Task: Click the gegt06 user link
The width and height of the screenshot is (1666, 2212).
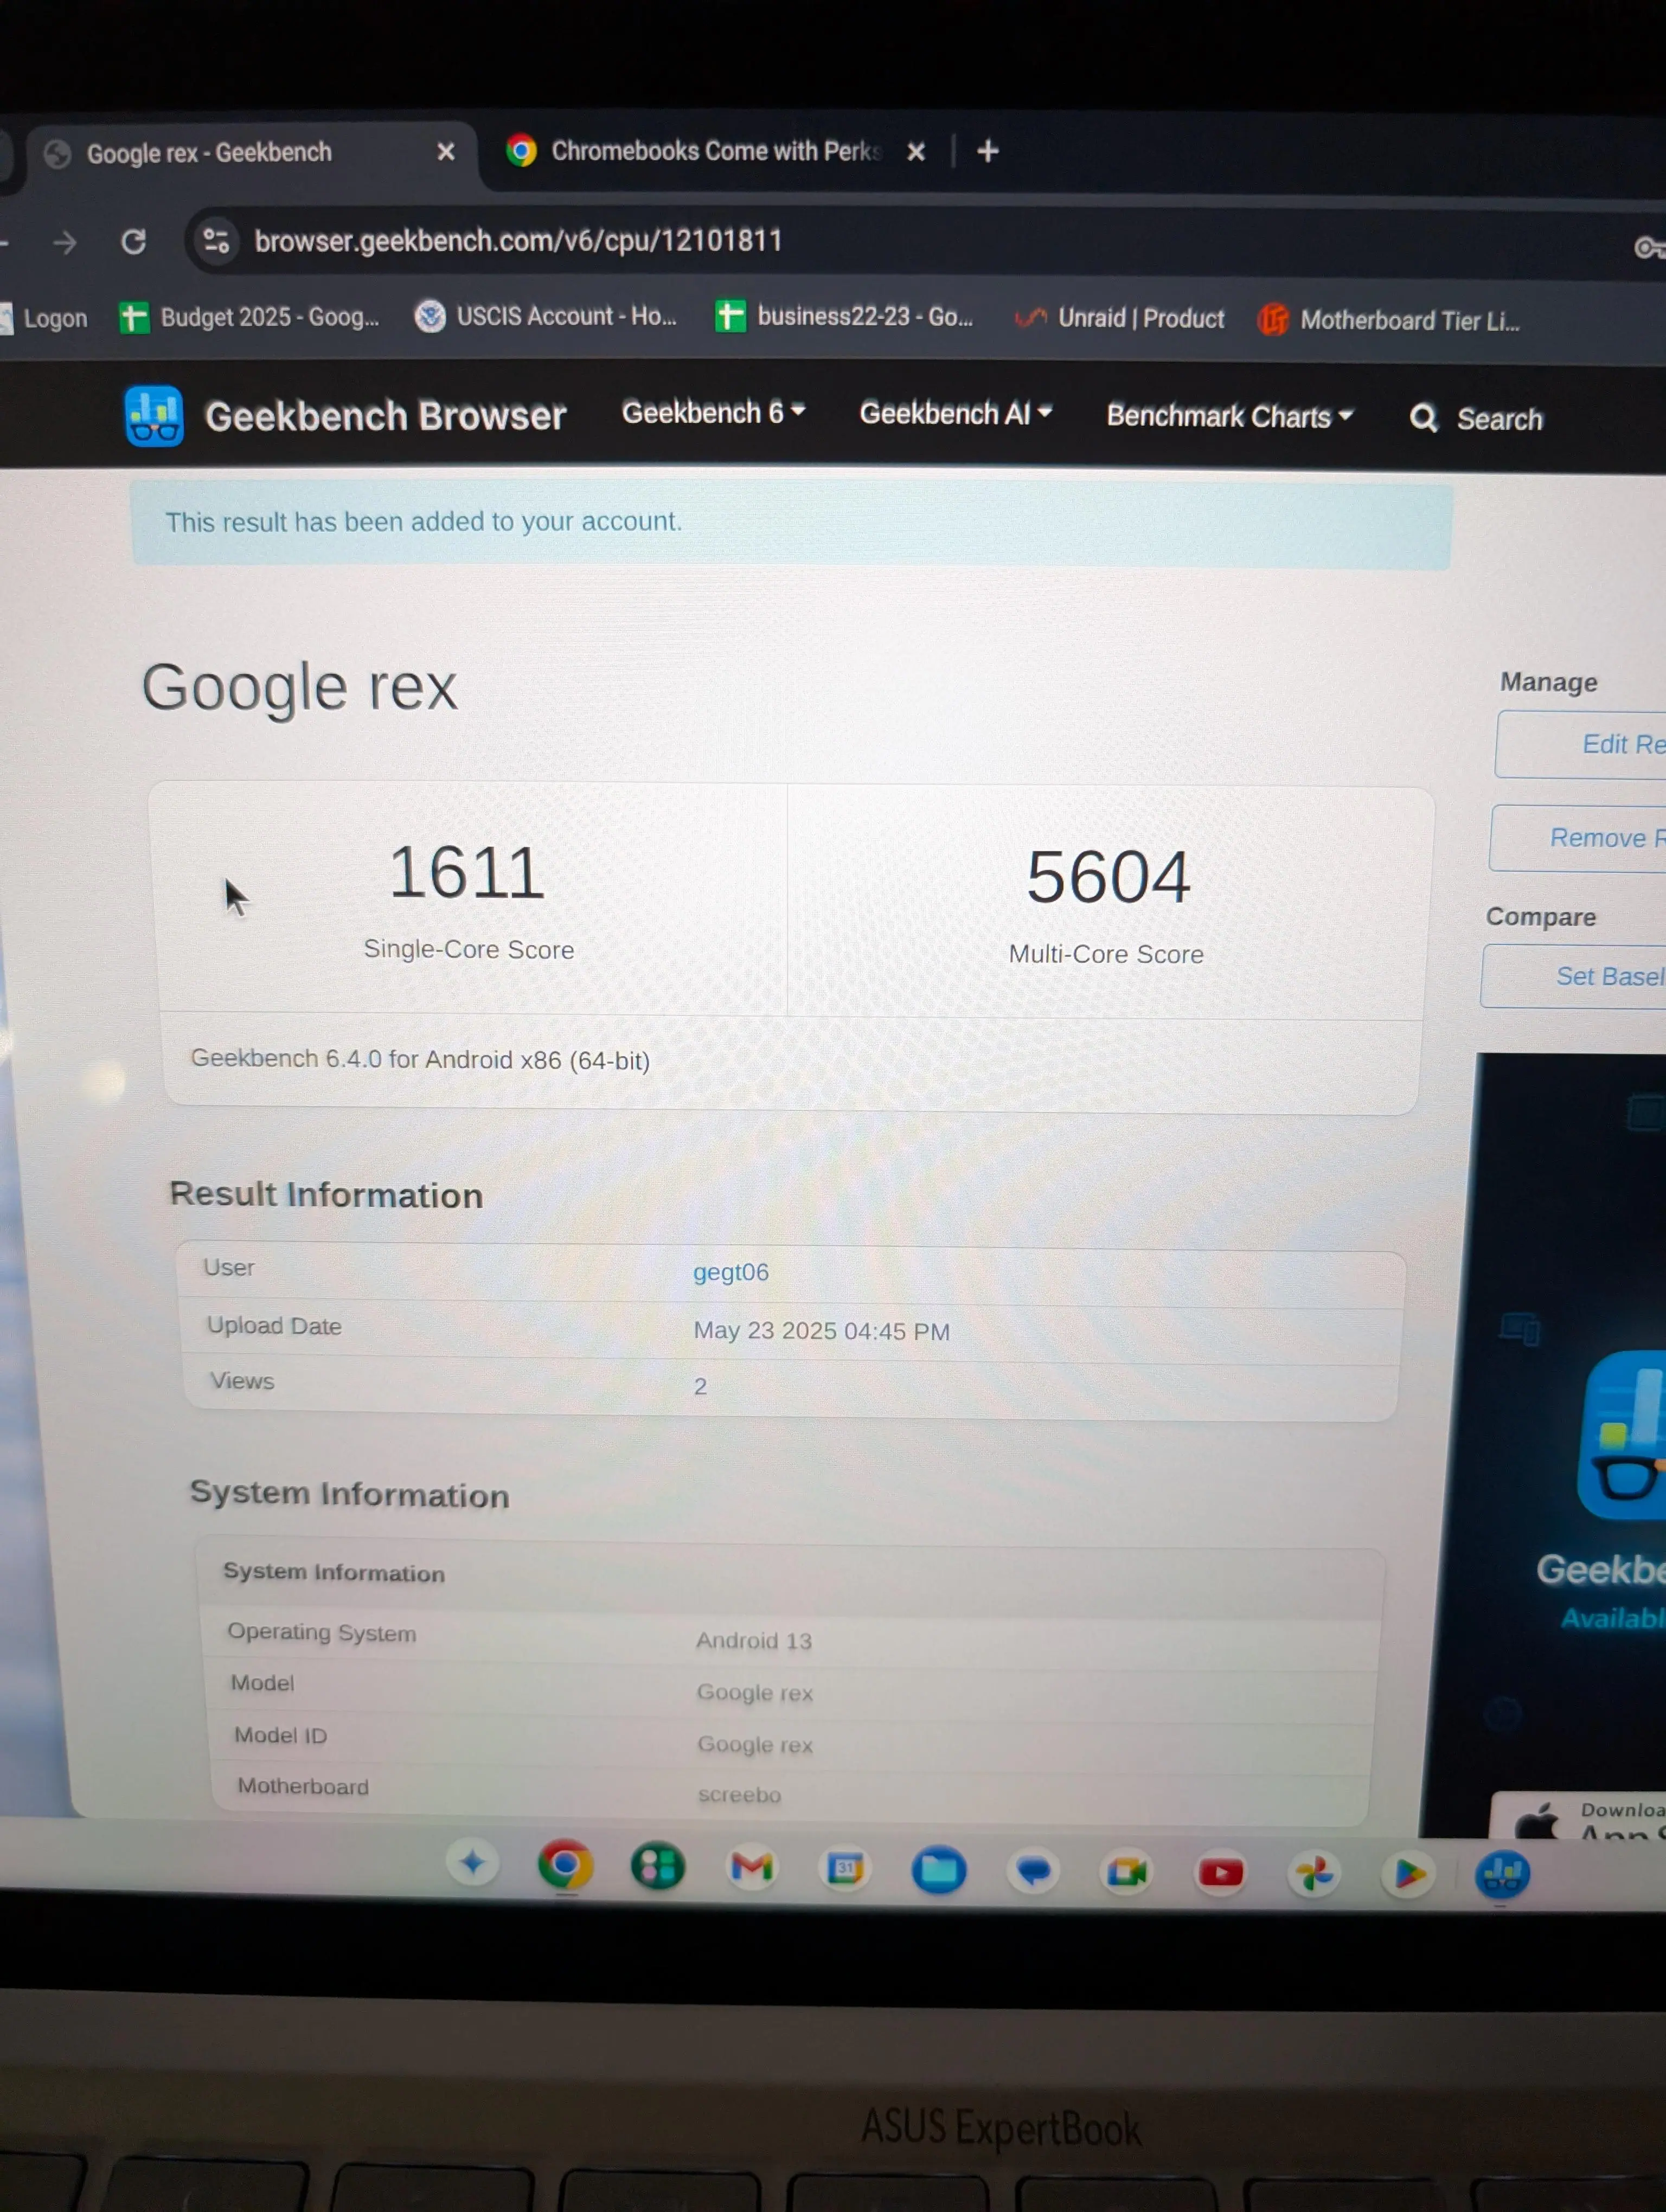Action: tap(730, 1272)
